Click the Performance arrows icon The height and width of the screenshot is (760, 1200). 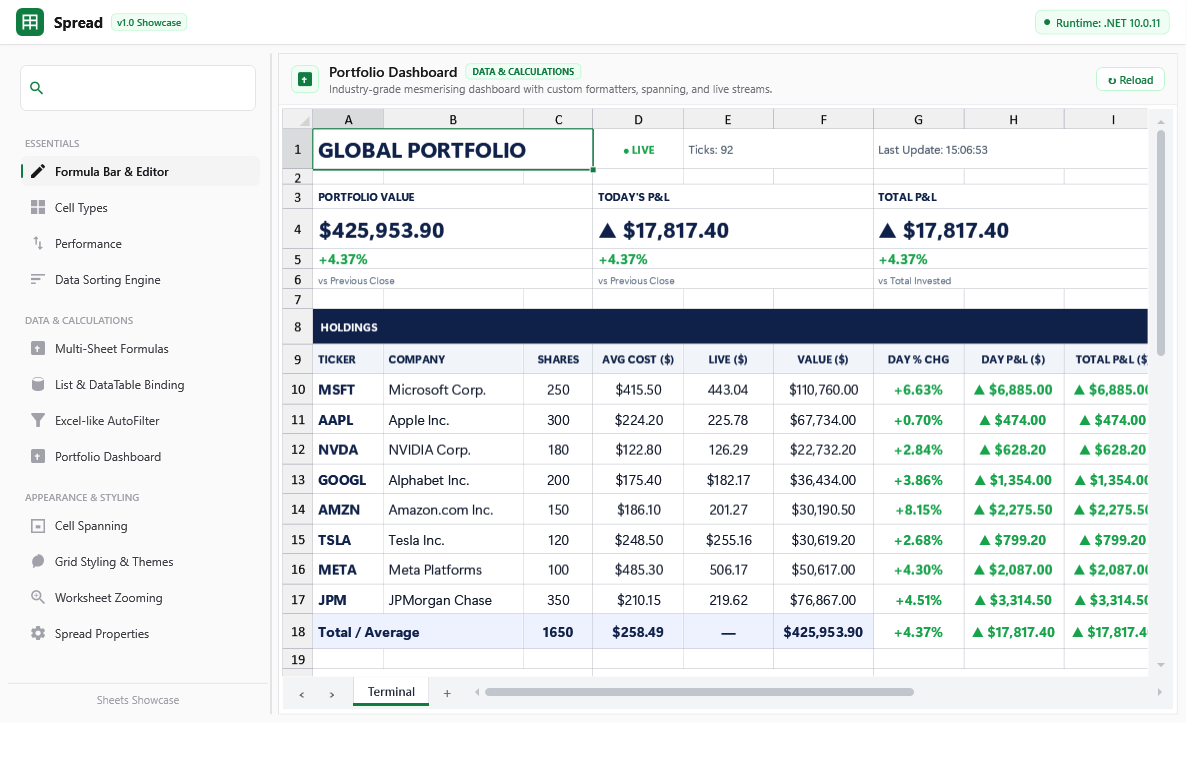38,244
